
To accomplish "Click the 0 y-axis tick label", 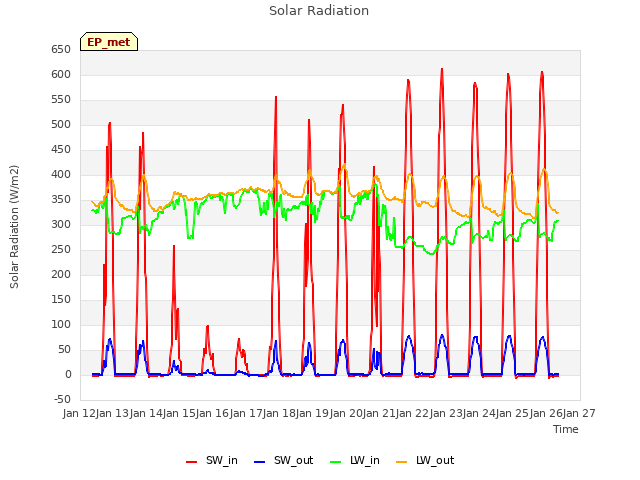I will 68,375.
